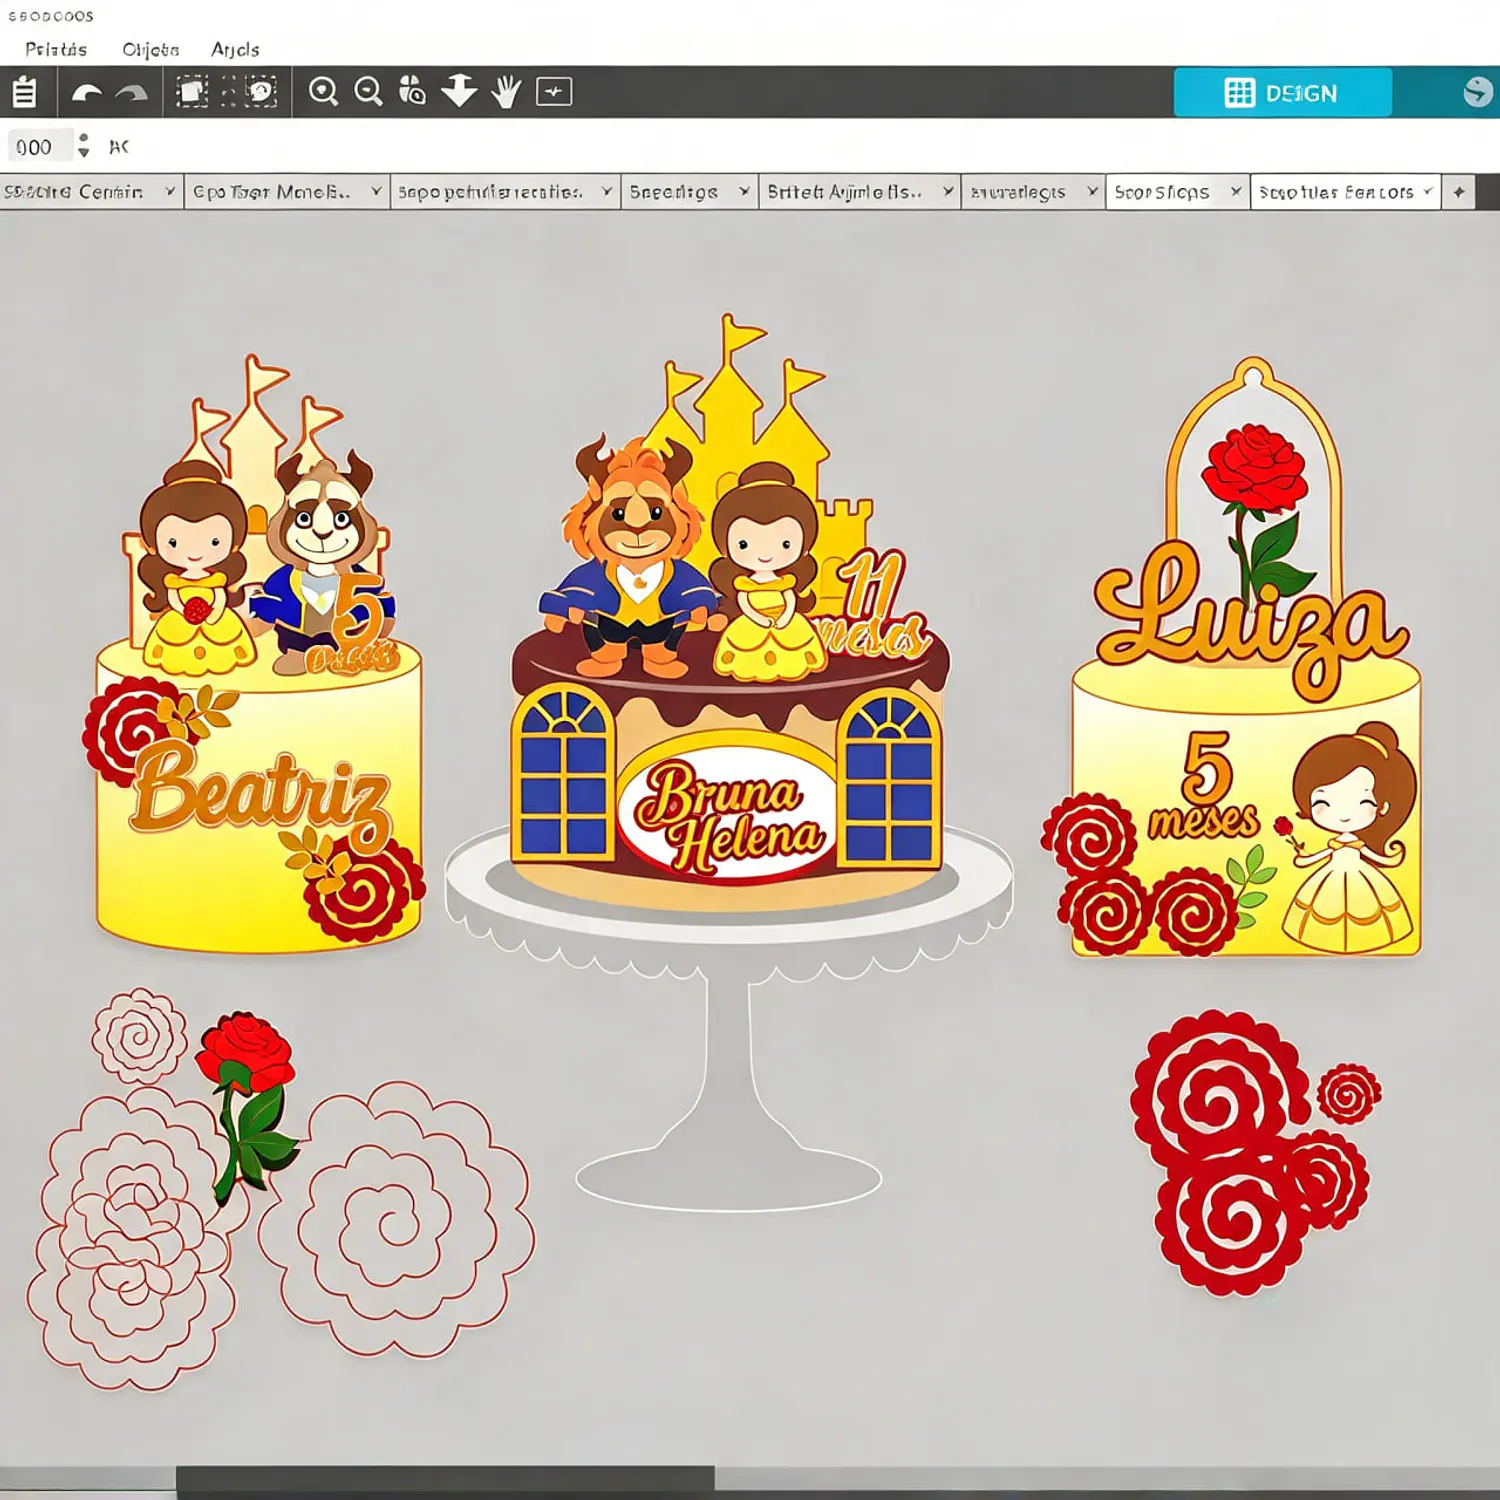Click the clipboard paste icon in the toolbar
The image size is (1500, 1500).
[x=25, y=93]
